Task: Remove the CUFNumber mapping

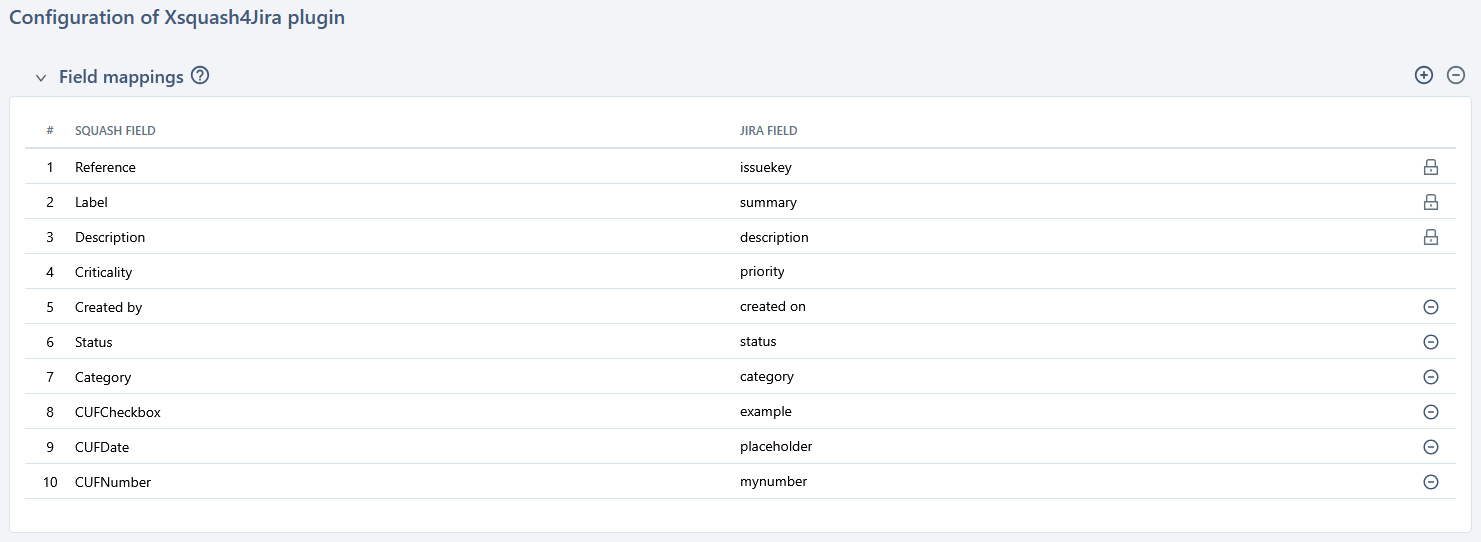Action: (x=1430, y=482)
